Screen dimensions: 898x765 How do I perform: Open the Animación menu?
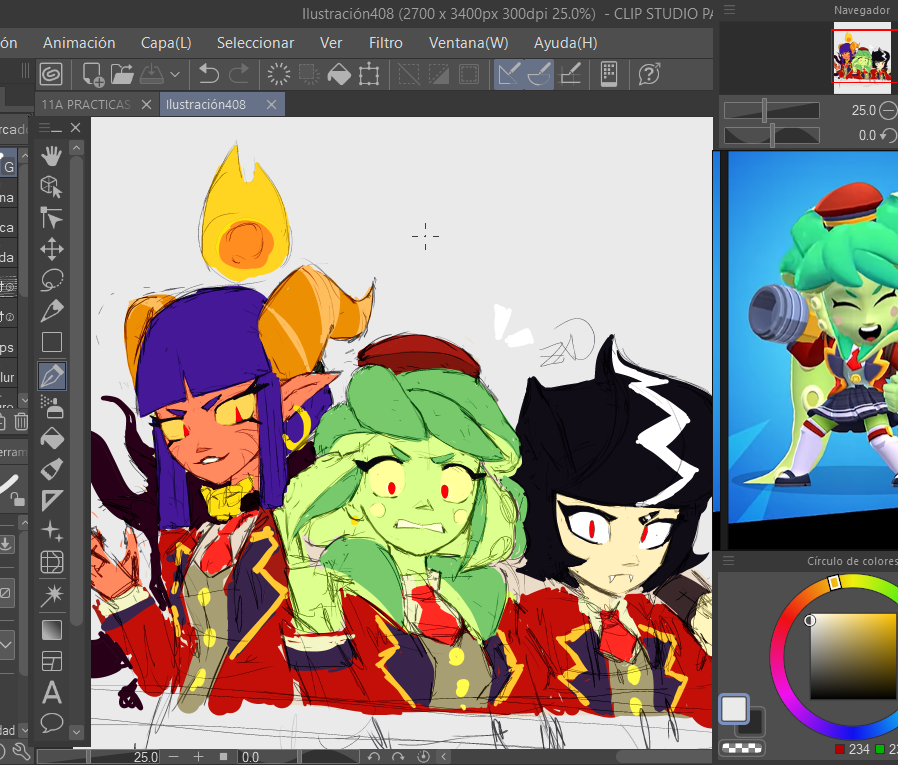click(79, 43)
